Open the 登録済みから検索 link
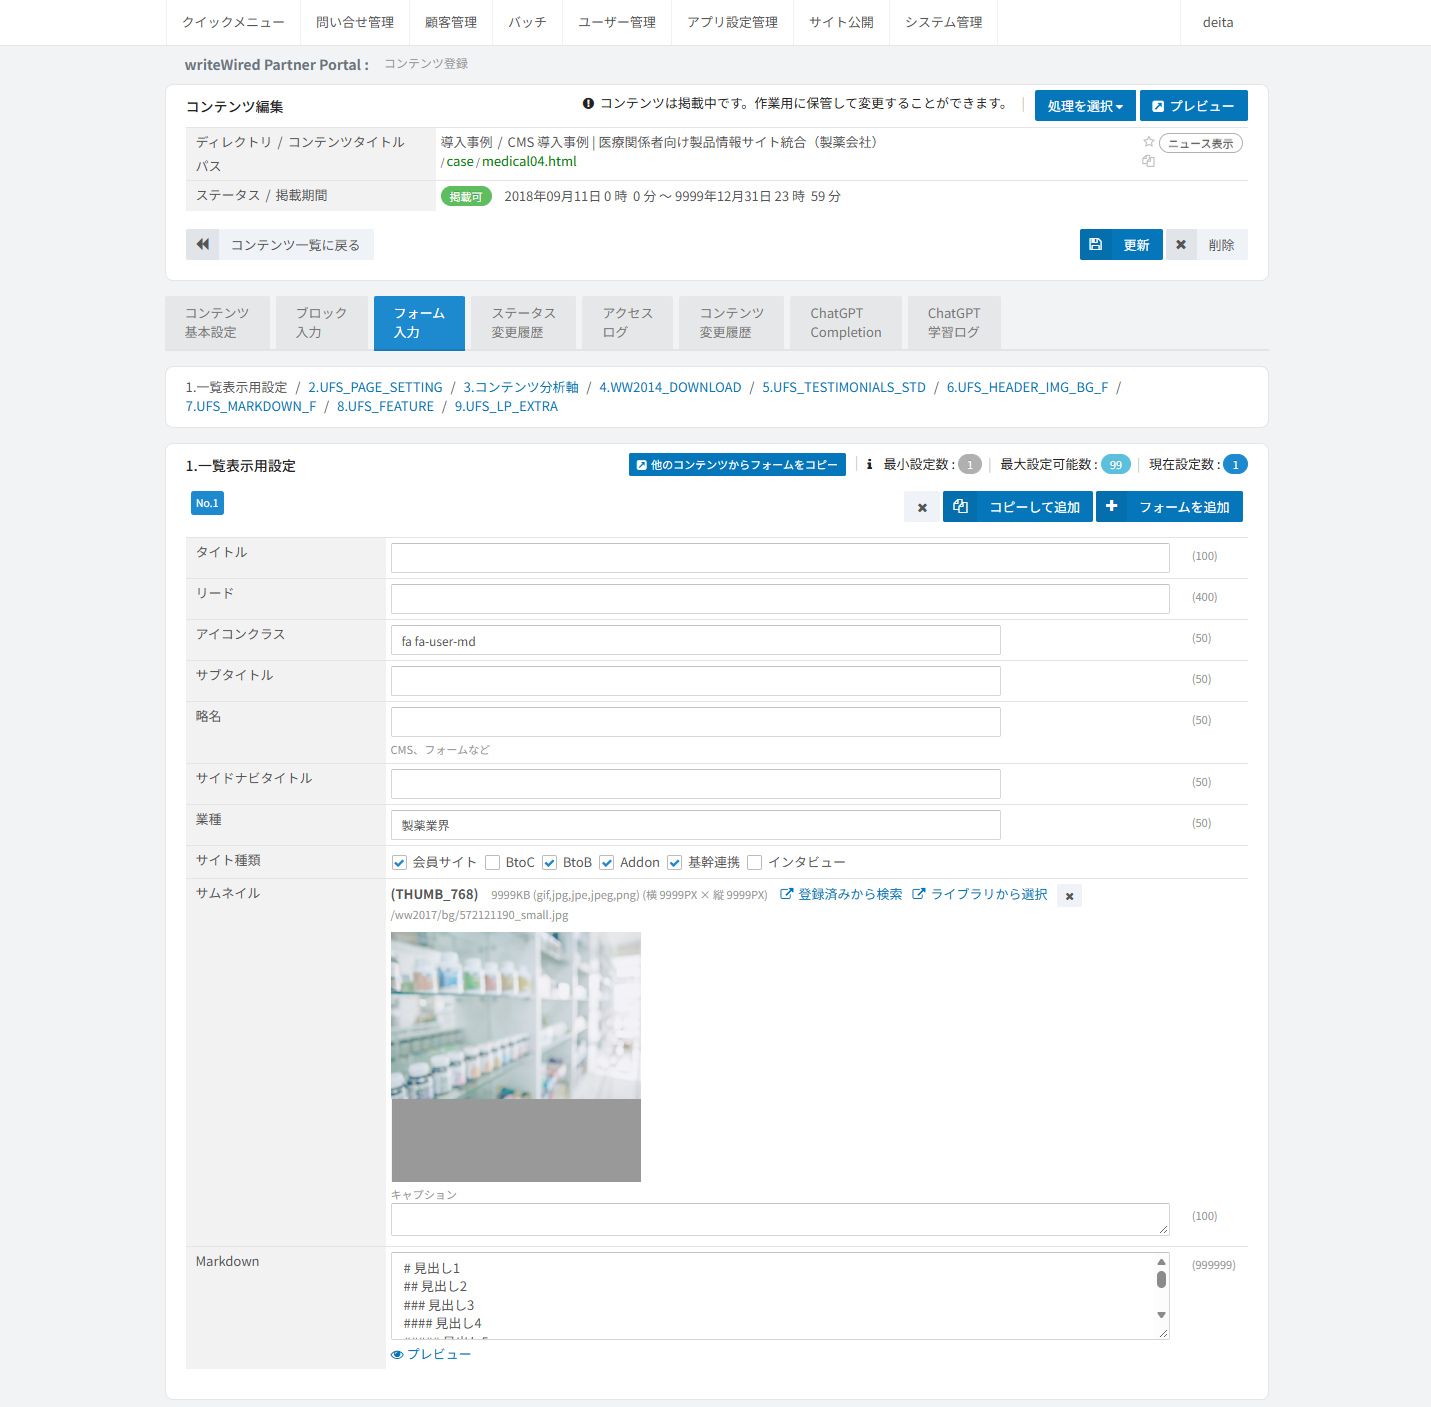 [841, 894]
